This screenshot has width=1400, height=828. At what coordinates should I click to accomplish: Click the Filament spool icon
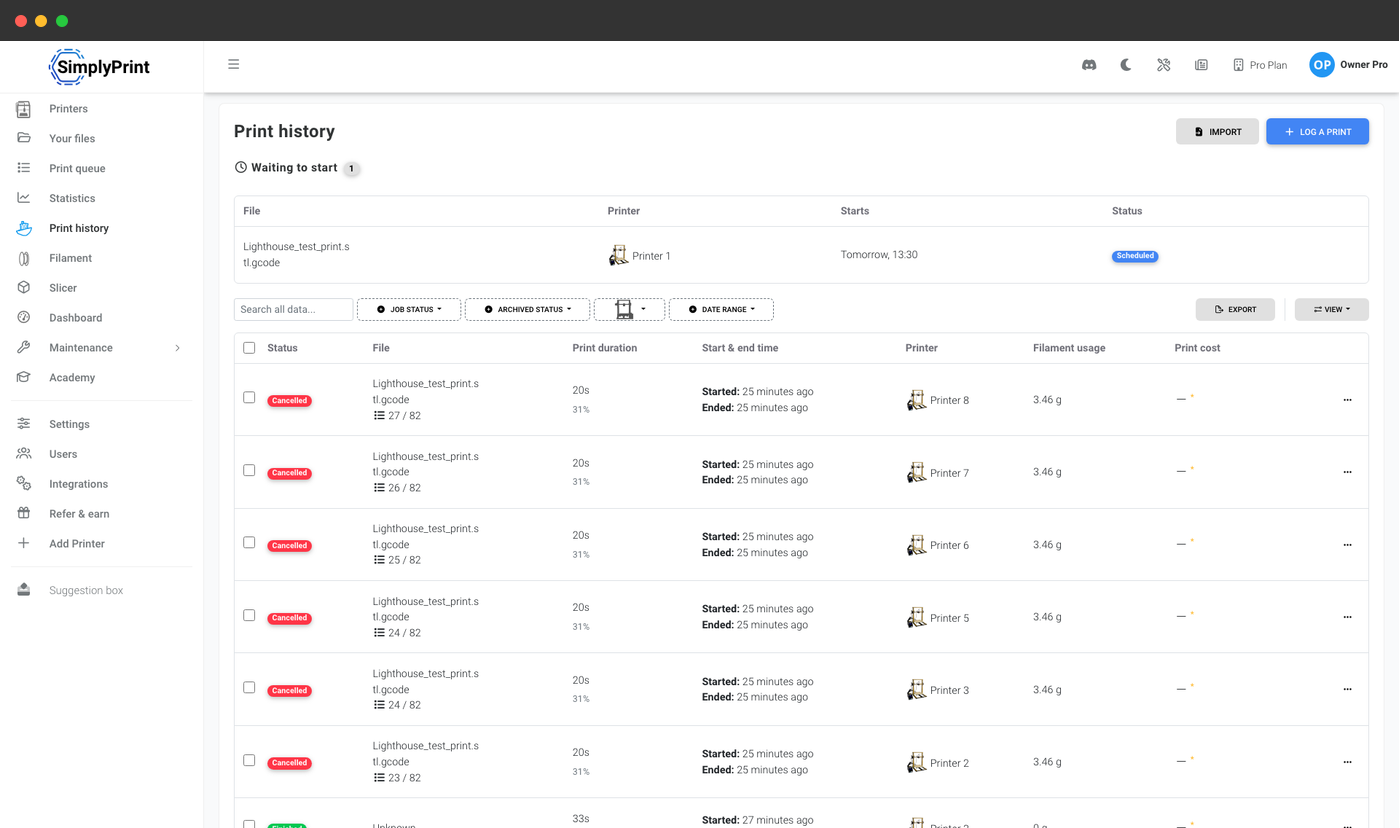pyautogui.click(x=23, y=258)
